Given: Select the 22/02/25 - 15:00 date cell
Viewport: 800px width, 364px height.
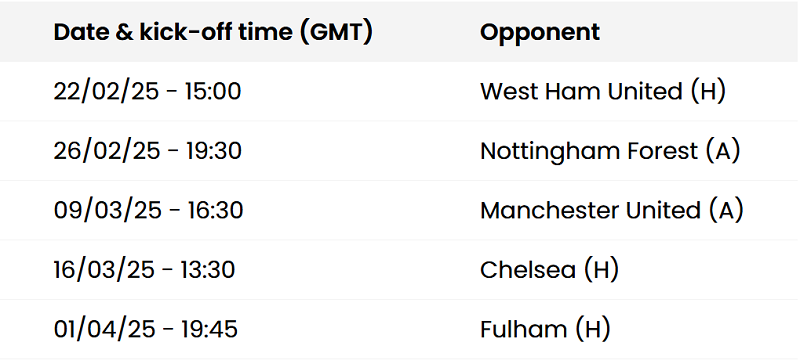Looking at the screenshot, I should click(147, 92).
